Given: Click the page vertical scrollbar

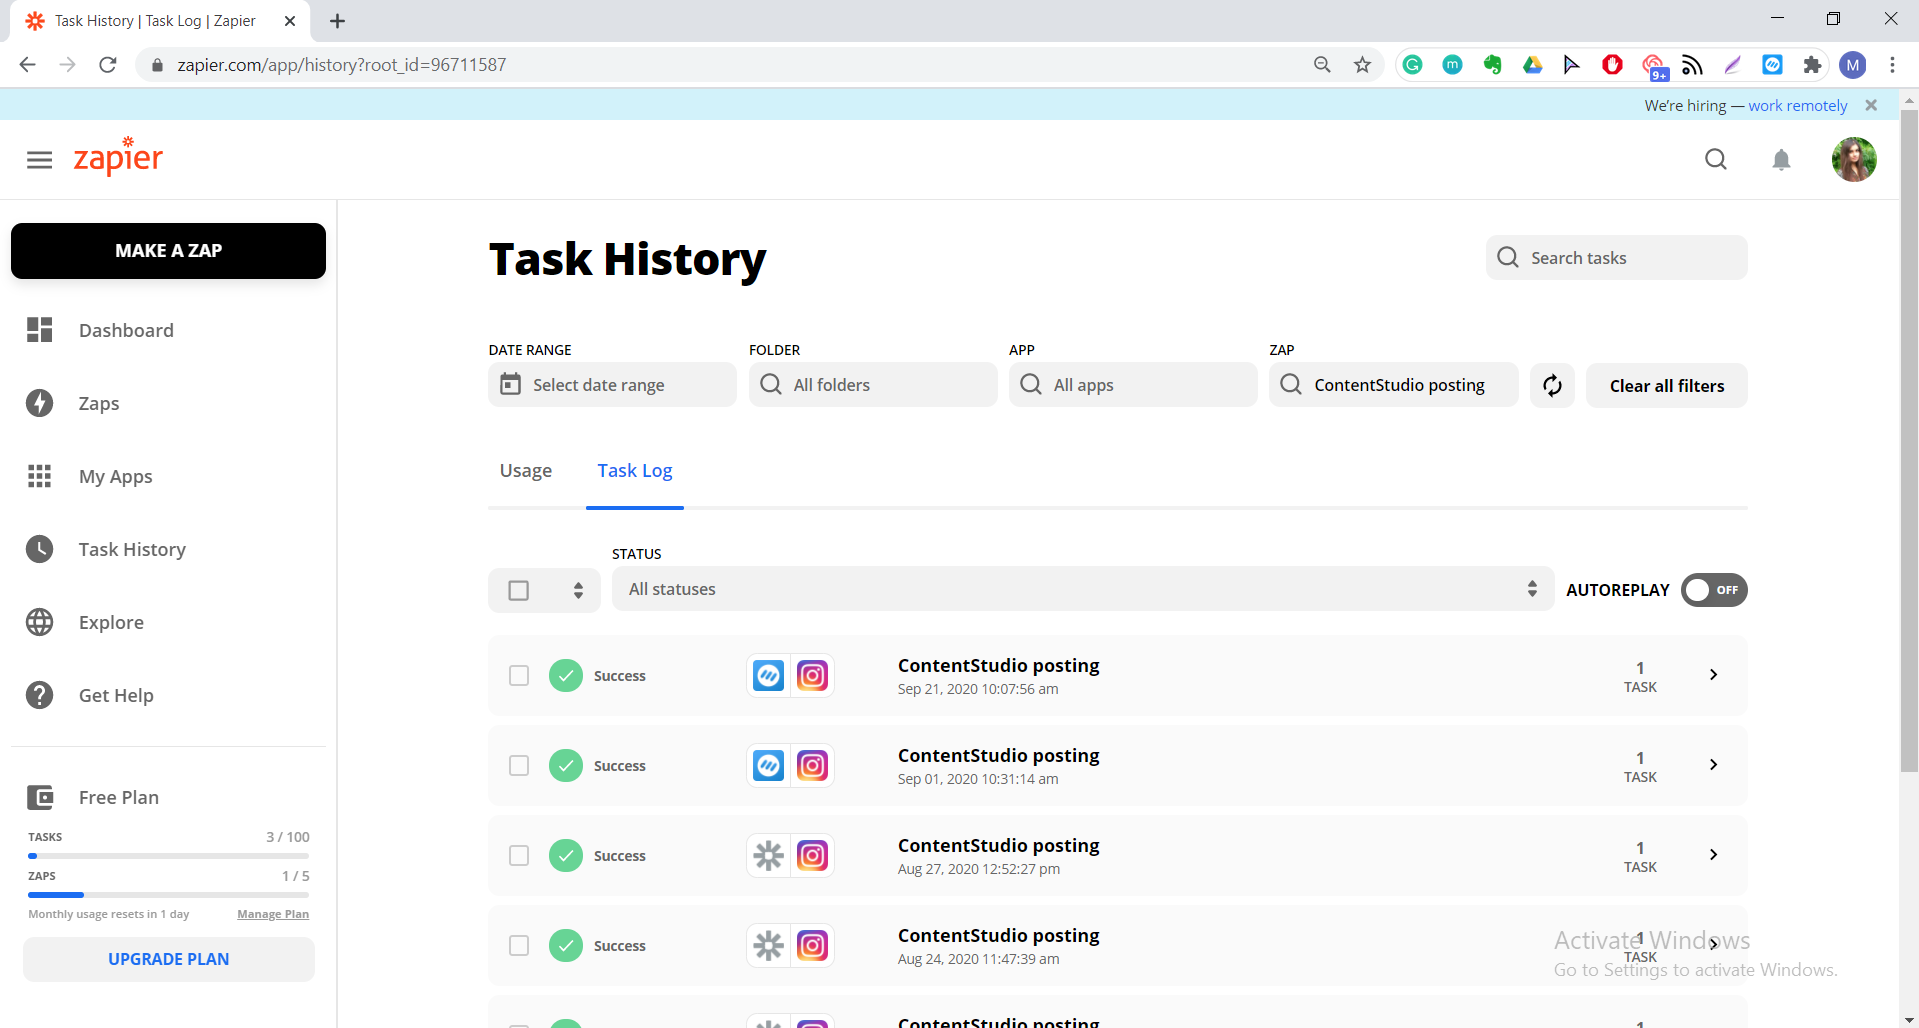Looking at the screenshot, I should (1909, 440).
